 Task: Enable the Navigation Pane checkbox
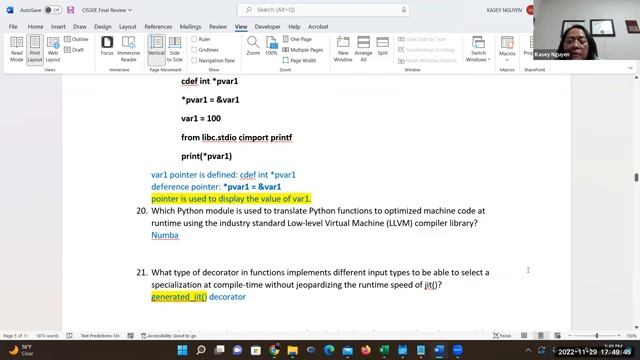coord(194,60)
